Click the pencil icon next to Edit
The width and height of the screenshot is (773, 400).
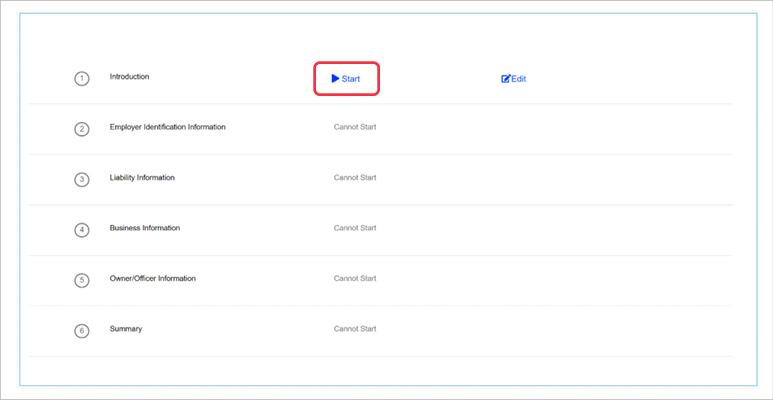(x=506, y=79)
